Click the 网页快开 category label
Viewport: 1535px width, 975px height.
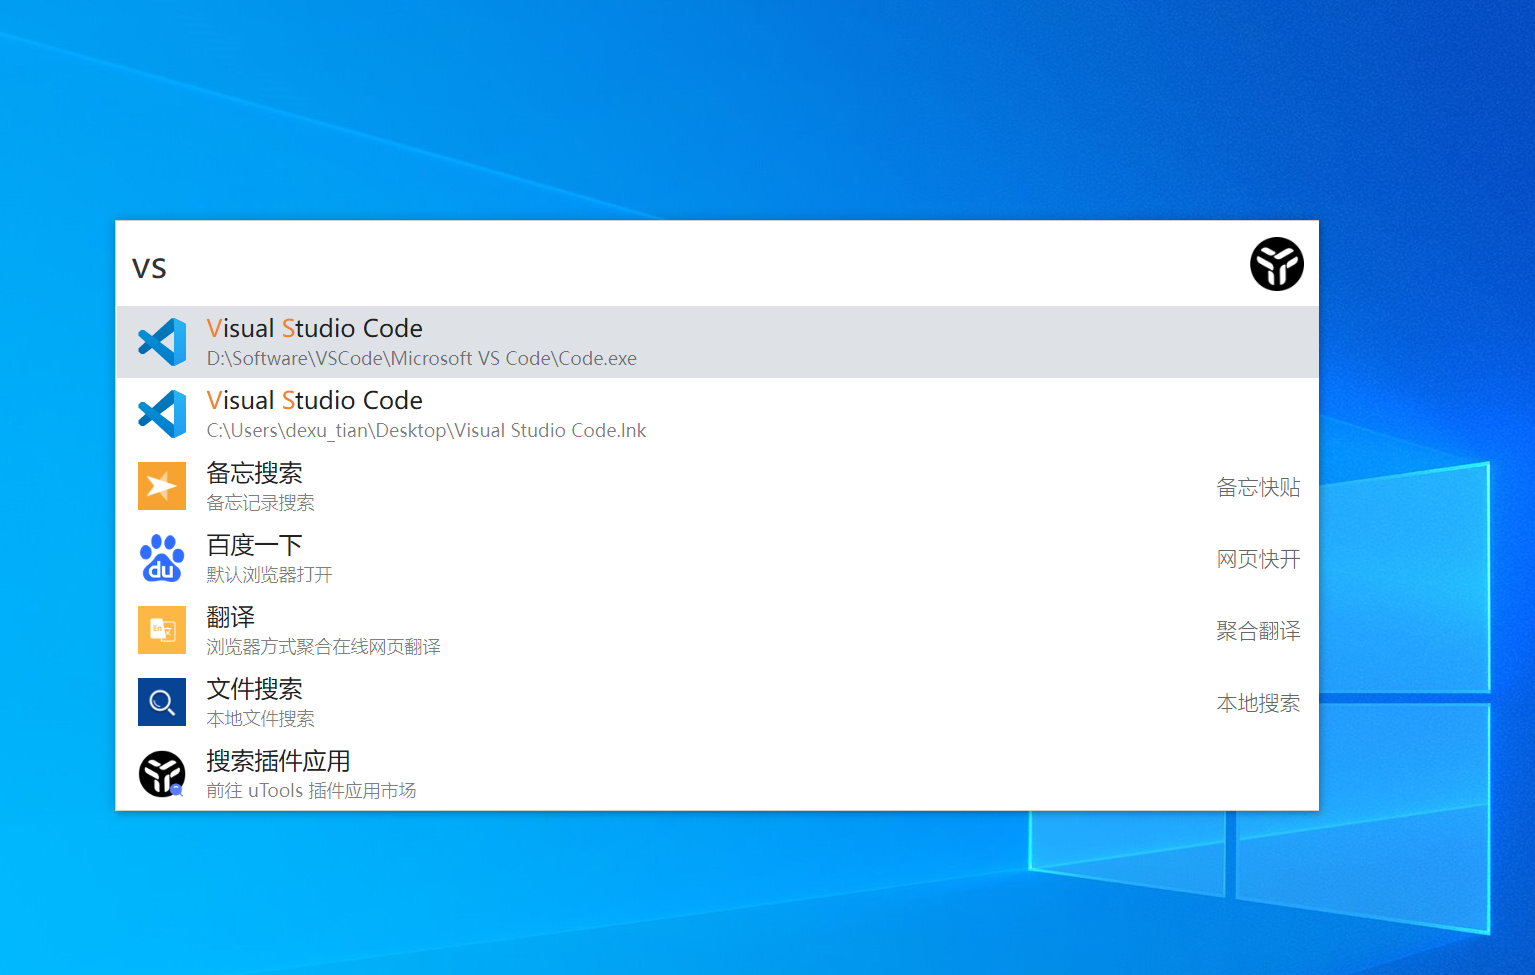(x=1258, y=559)
